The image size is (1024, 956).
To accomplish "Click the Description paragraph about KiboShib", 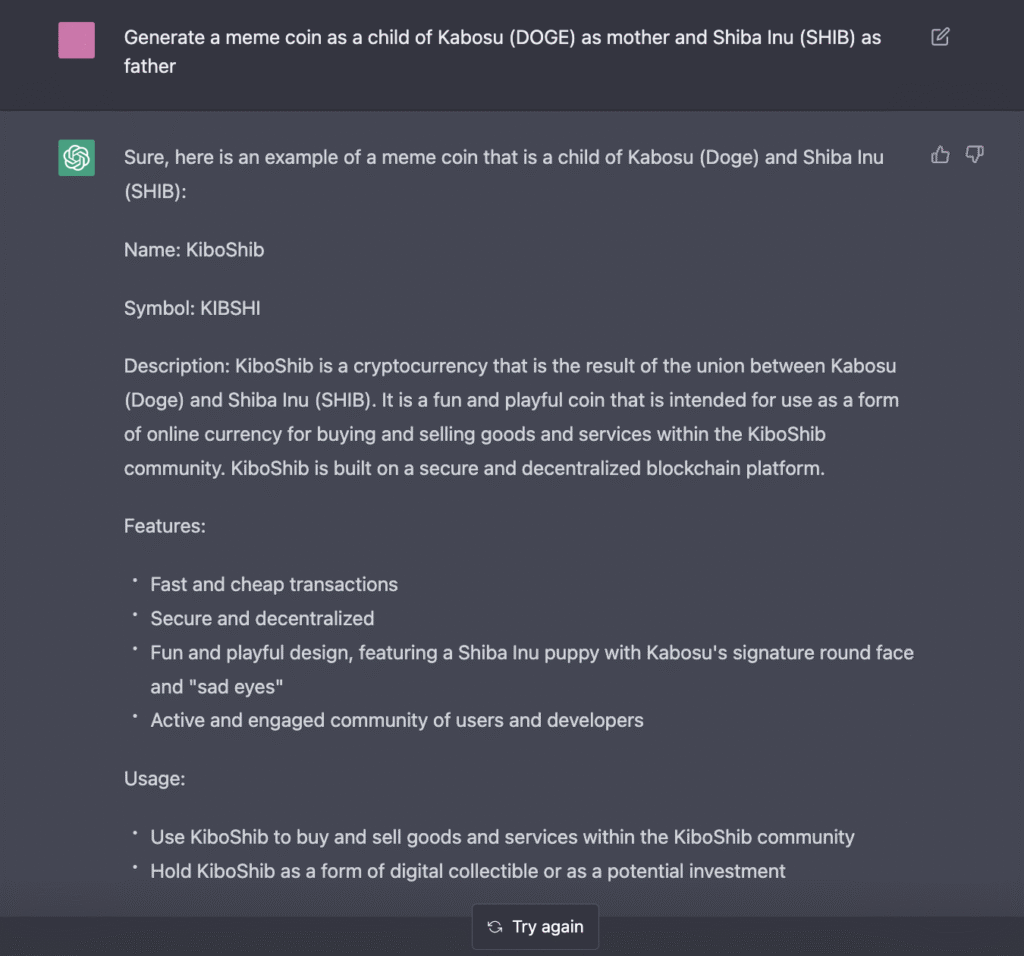I will (x=510, y=417).
